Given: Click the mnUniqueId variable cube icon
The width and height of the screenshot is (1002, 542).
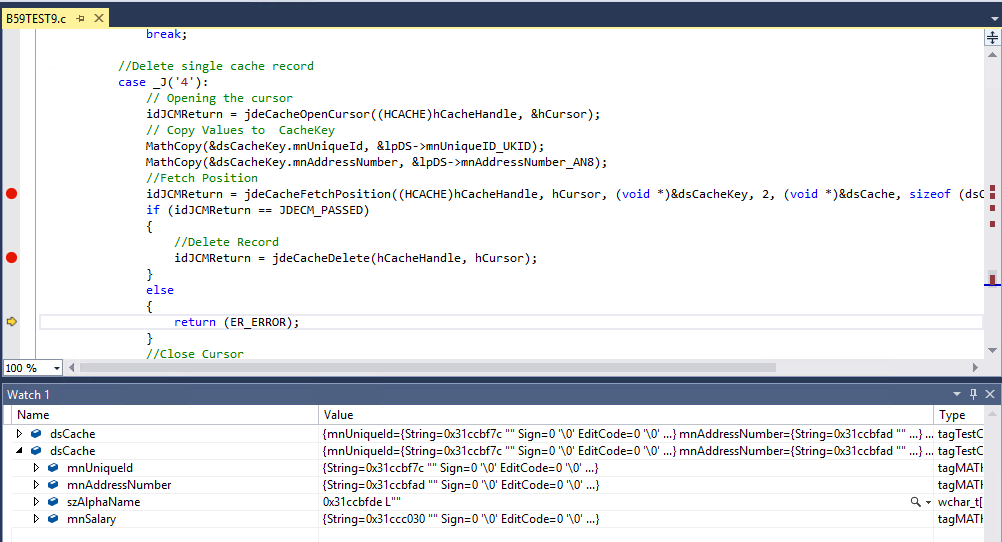Looking at the screenshot, I should 53,468.
